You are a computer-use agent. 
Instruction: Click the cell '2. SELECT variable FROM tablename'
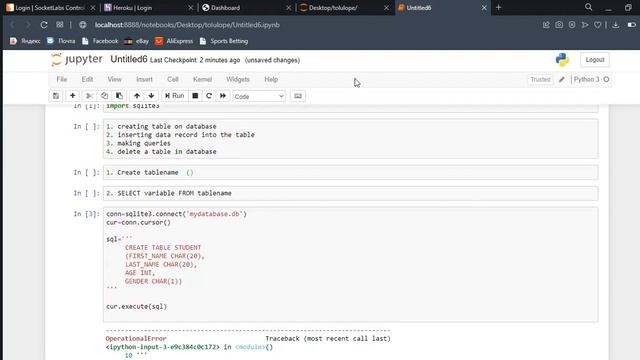pyautogui.click(x=351, y=193)
